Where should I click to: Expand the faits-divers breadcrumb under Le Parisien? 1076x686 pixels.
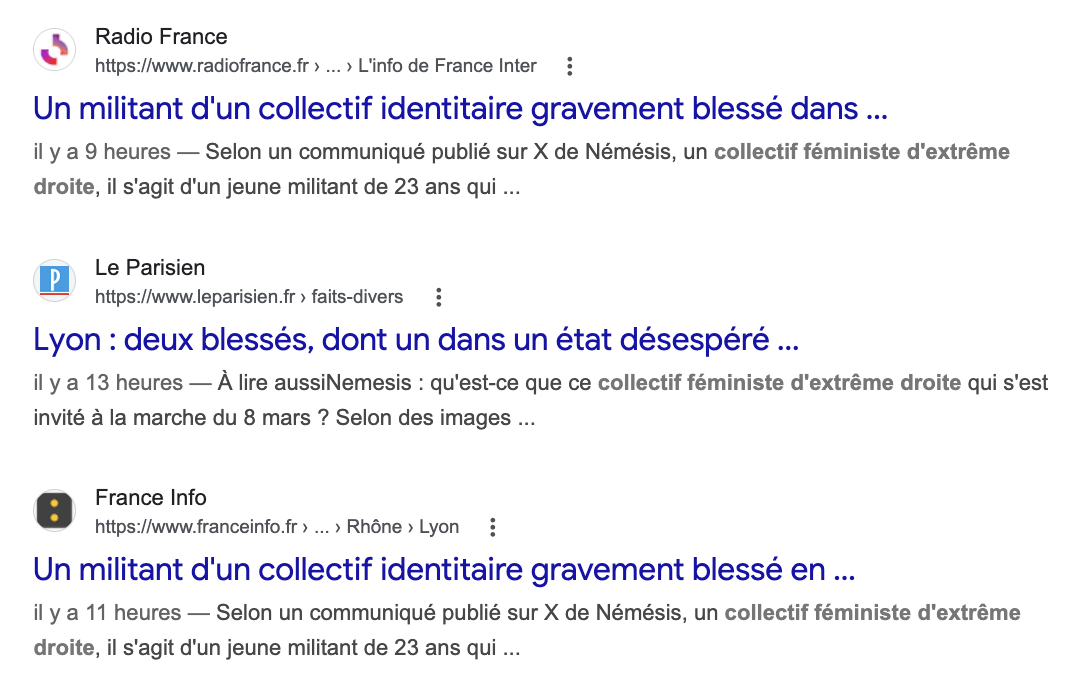pyautogui.click(x=357, y=297)
